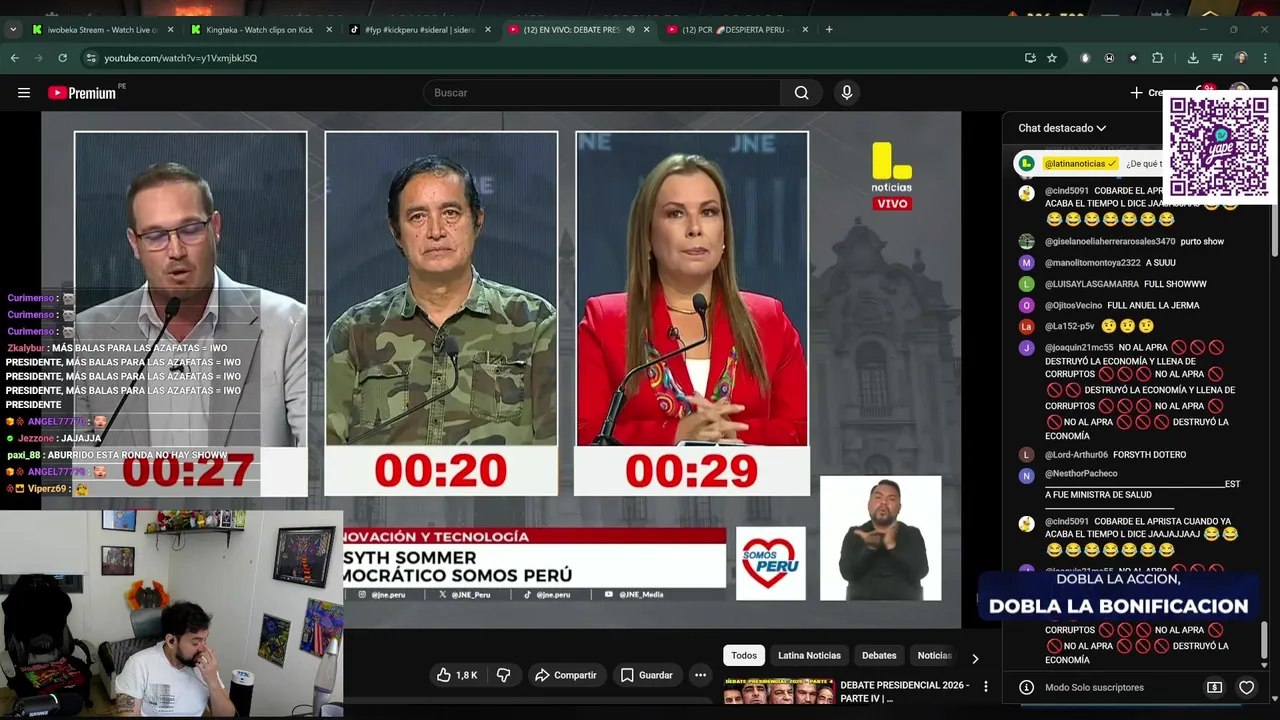
Task: Show next category chips arrow
Action: [x=975, y=658]
